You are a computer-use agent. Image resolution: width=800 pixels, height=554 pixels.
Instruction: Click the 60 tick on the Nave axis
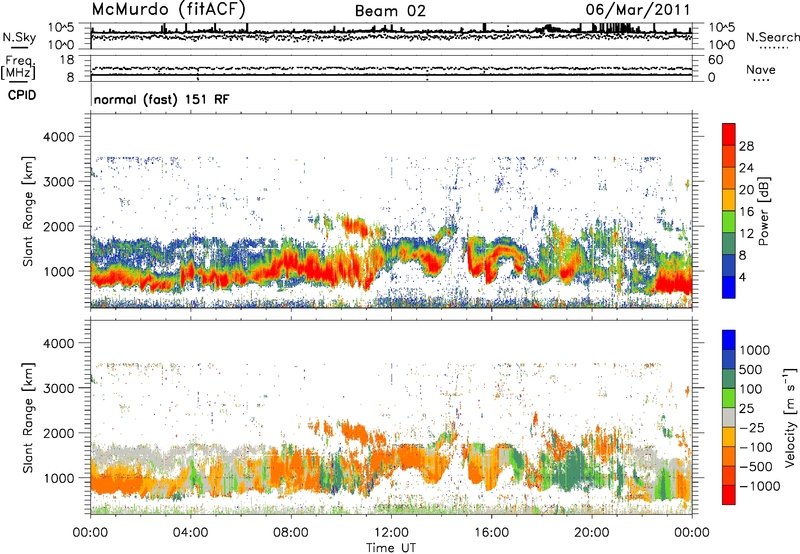(715, 60)
